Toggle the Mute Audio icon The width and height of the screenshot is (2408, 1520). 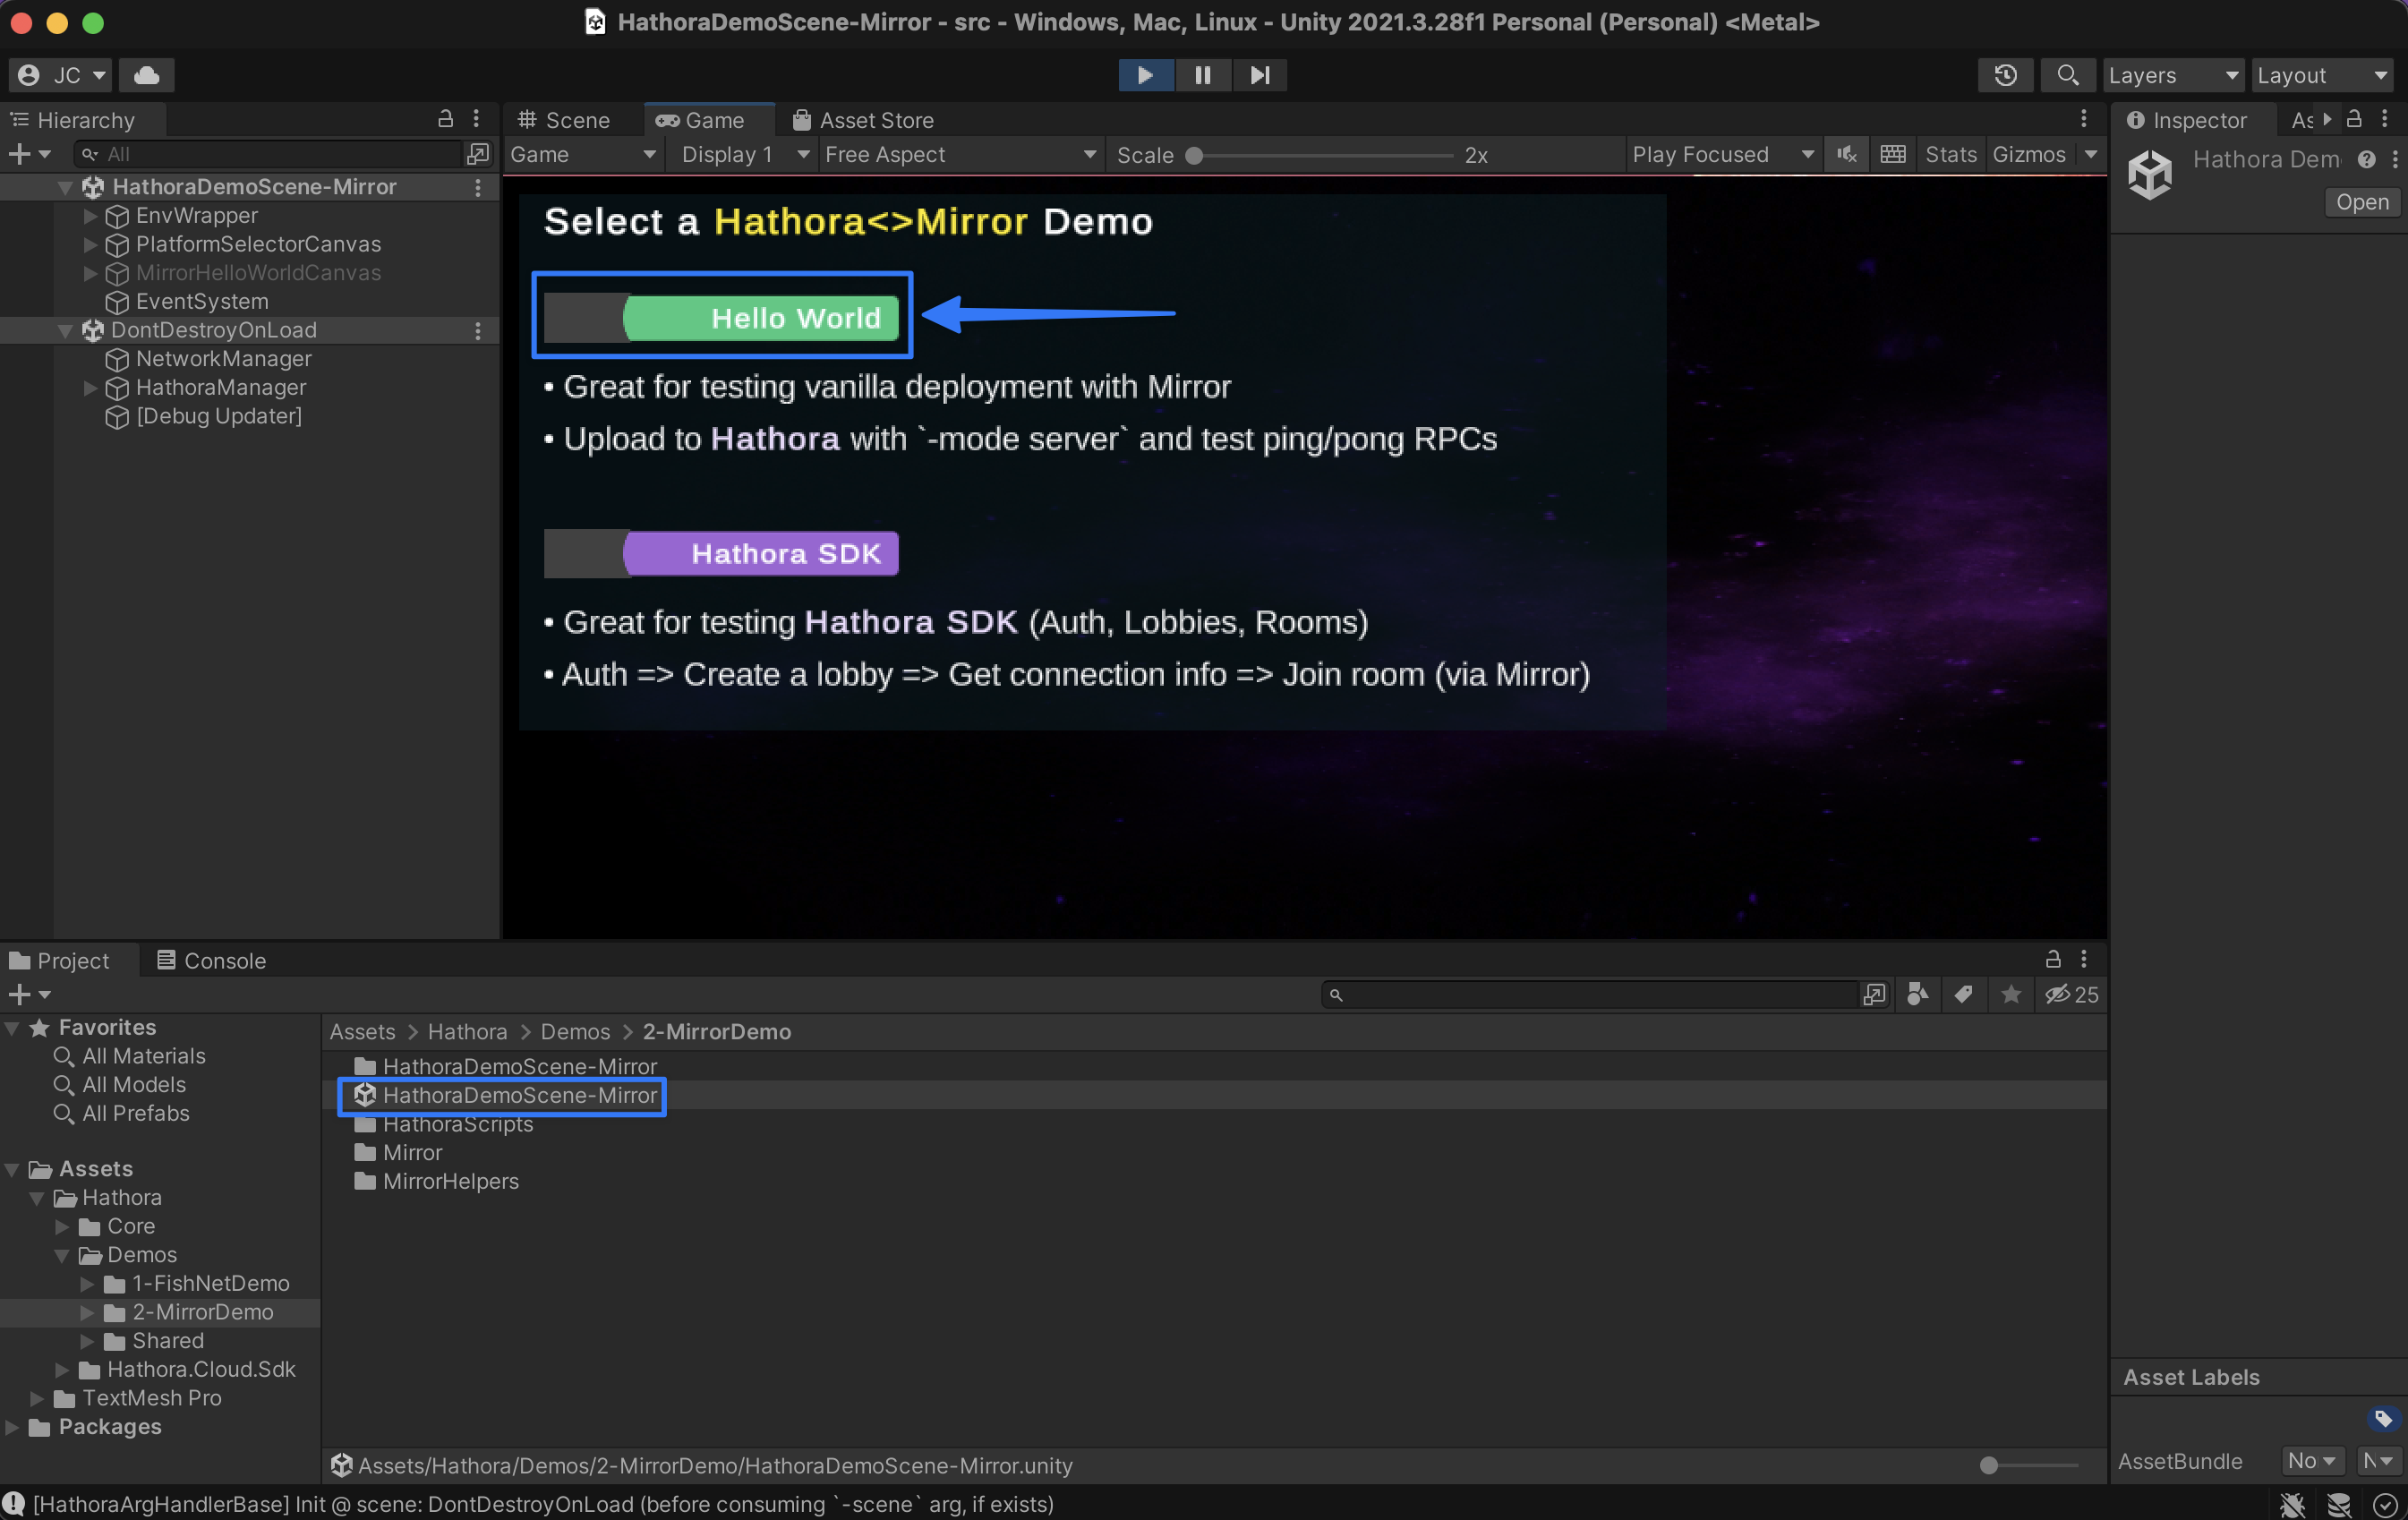(1846, 155)
